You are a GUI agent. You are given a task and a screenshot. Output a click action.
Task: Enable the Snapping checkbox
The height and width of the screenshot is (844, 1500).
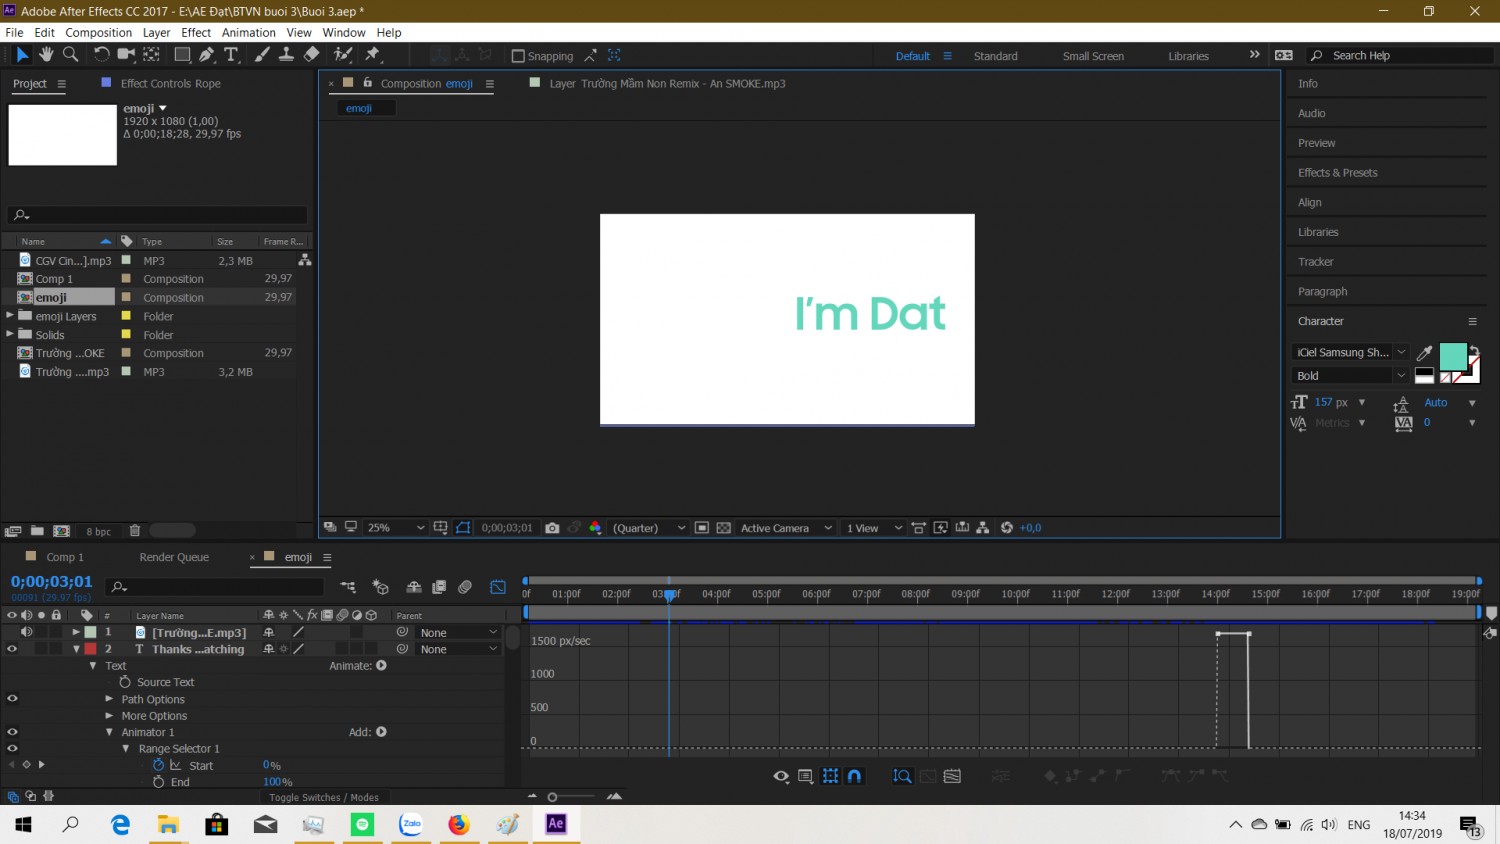518,56
